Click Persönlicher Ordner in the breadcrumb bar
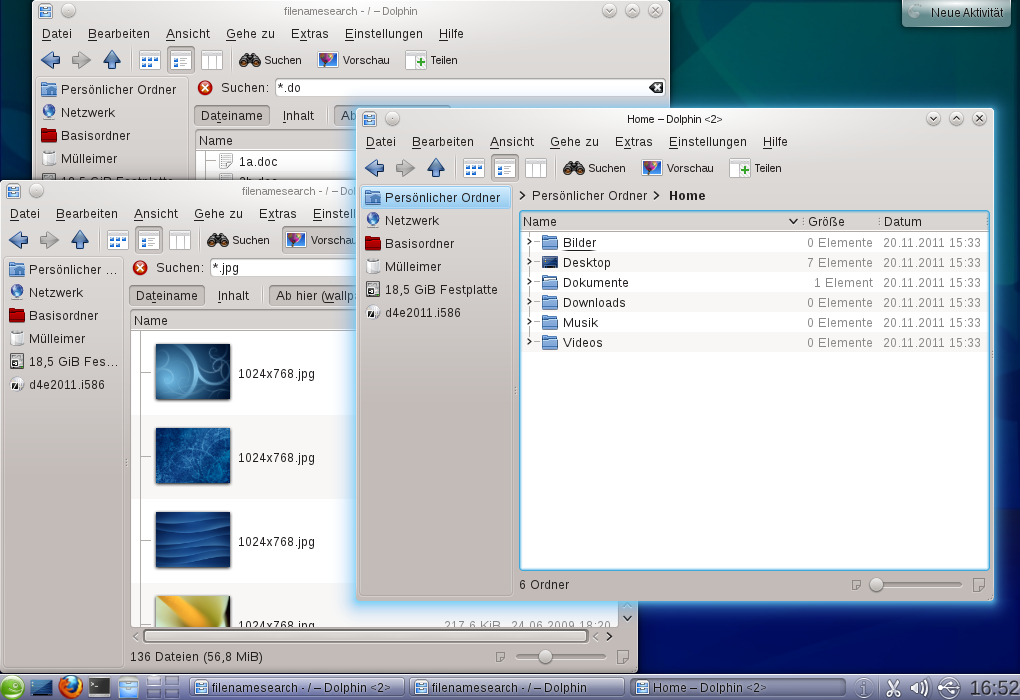1020x700 pixels. pyautogui.click(x=589, y=195)
